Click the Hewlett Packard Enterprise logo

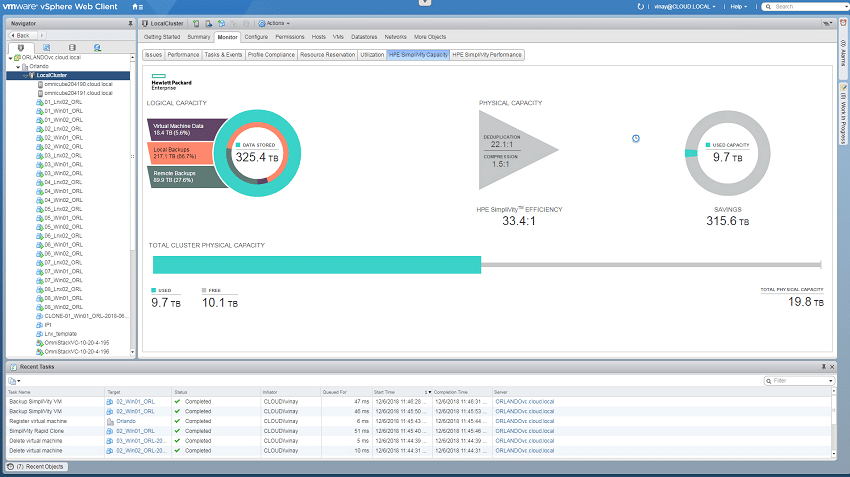pos(171,82)
